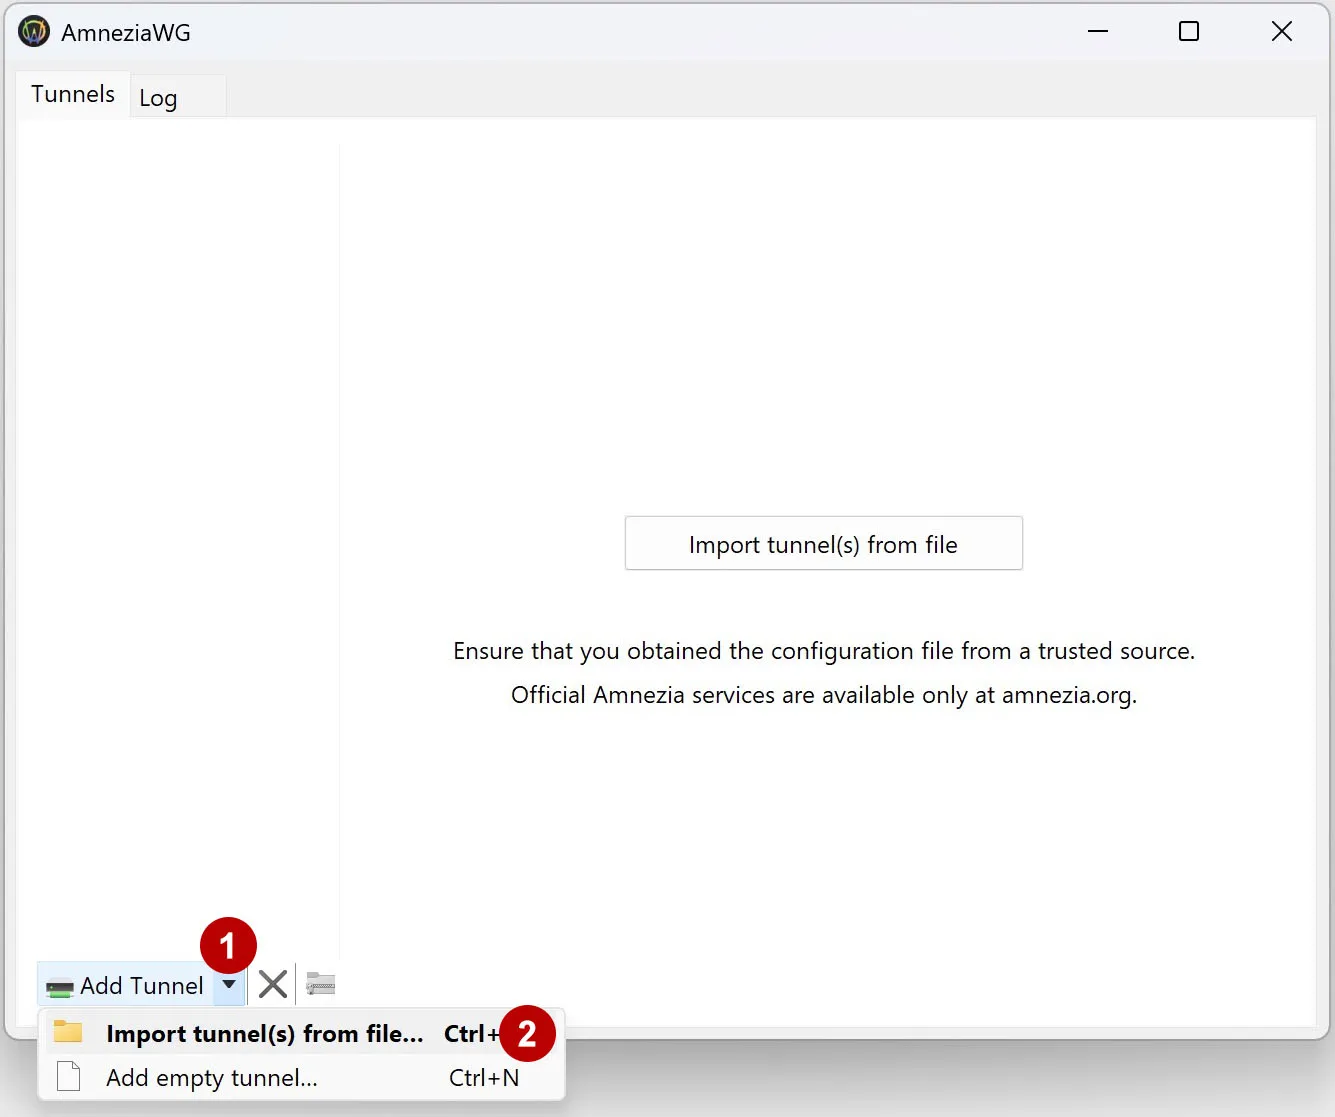Click the red numbered badge 1 annotation

point(228,944)
